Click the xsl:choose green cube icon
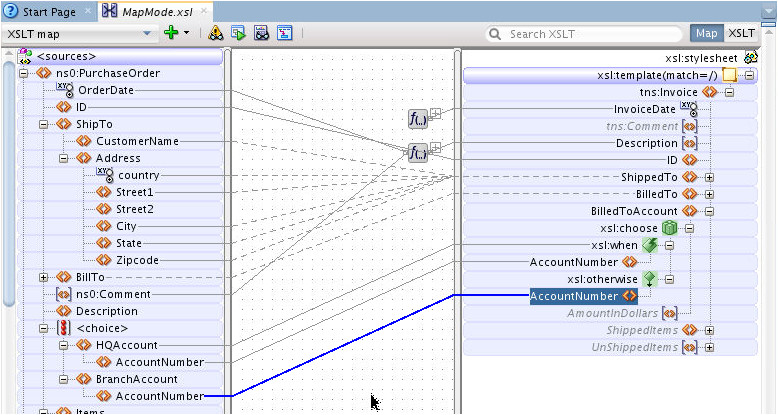 click(x=669, y=228)
